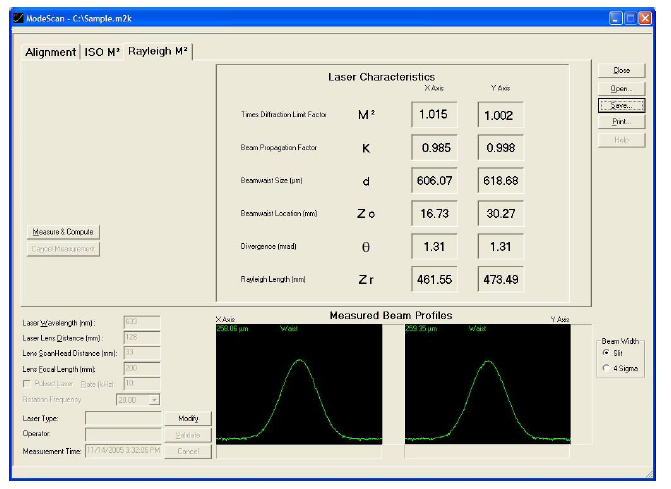Start Measure & Compute

[x=63, y=232]
